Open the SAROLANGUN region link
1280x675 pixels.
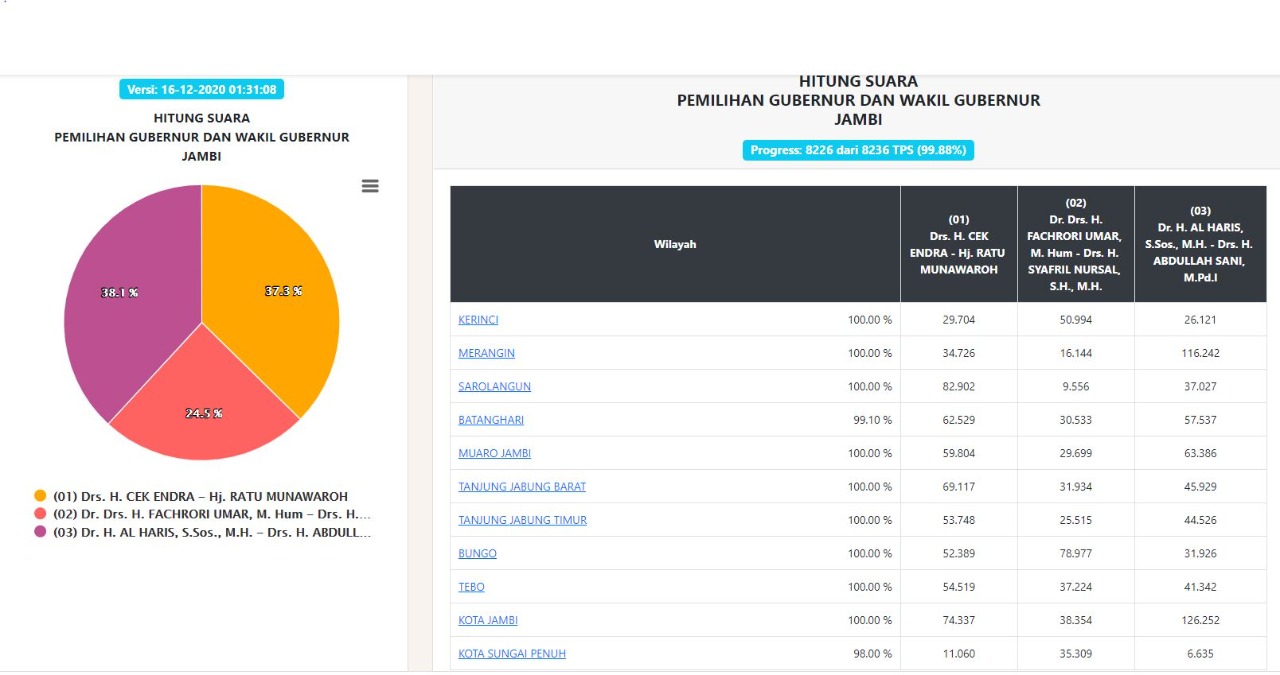pyautogui.click(x=494, y=386)
